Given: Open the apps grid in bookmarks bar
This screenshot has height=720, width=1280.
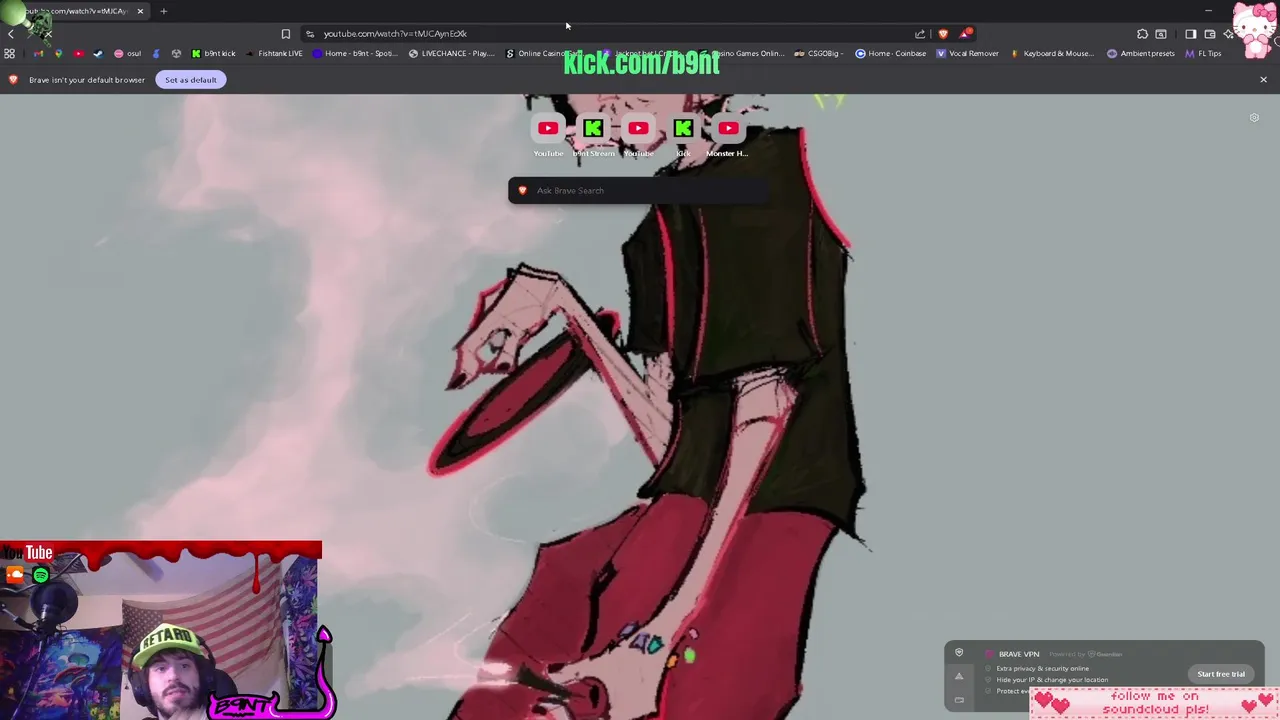Looking at the screenshot, I should pos(10,54).
